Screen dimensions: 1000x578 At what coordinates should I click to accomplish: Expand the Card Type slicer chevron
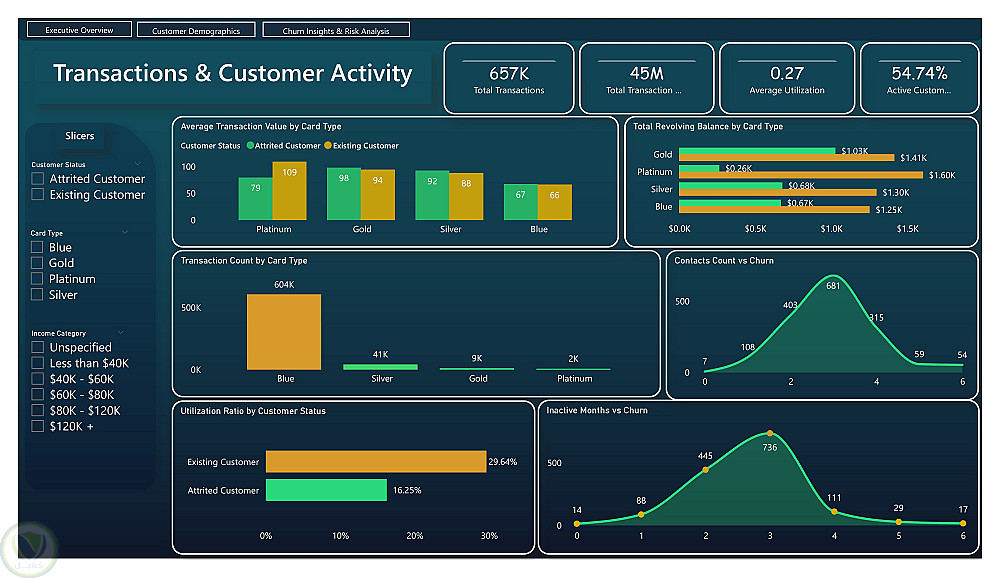pos(125,232)
